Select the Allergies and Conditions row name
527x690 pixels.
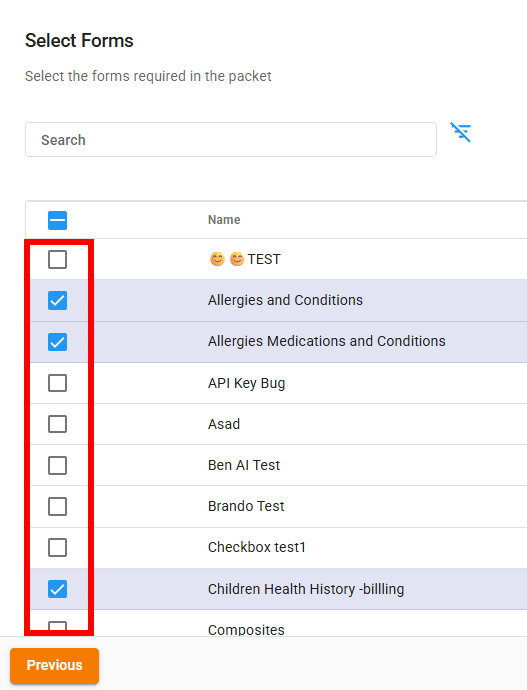(285, 300)
